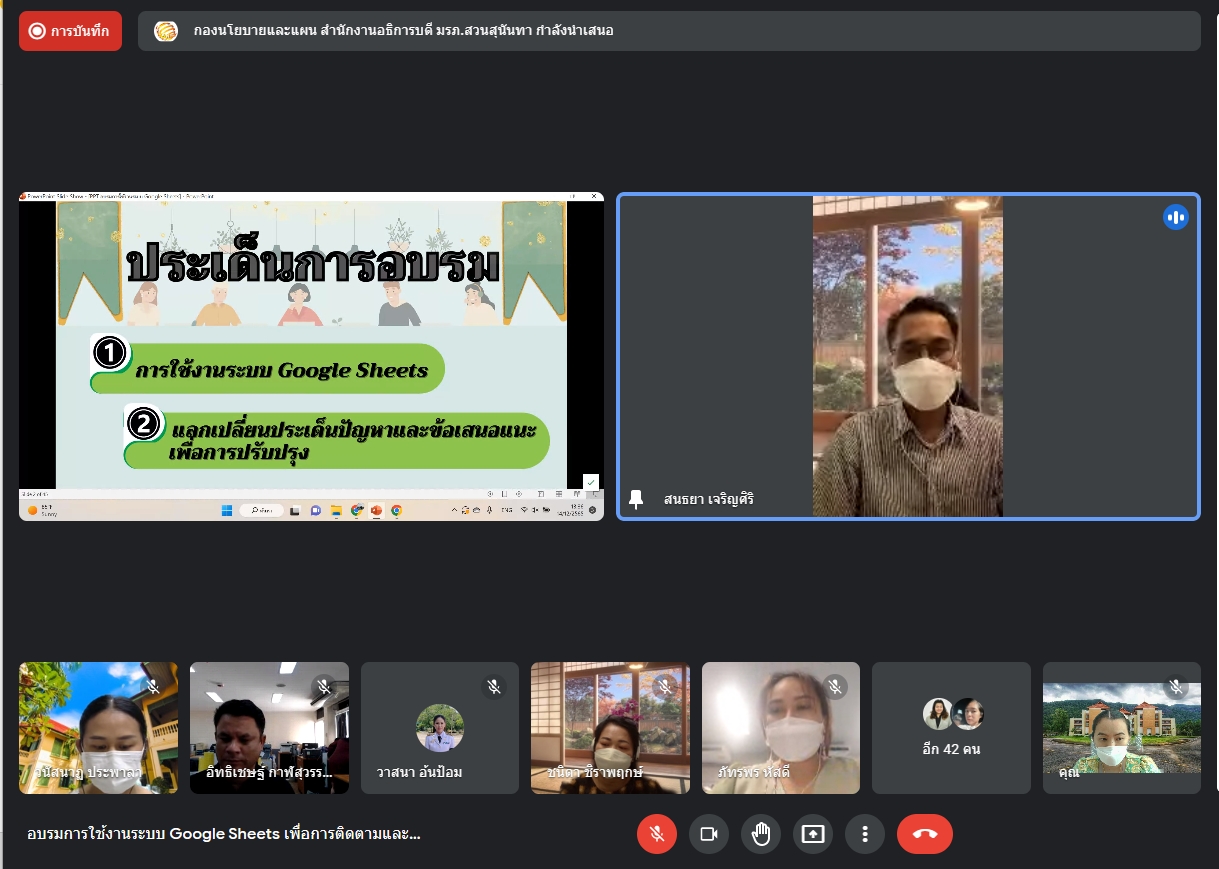Expand the "อีก 42 คน" participants tile
The image size is (1219, 869).
point(951,727)
